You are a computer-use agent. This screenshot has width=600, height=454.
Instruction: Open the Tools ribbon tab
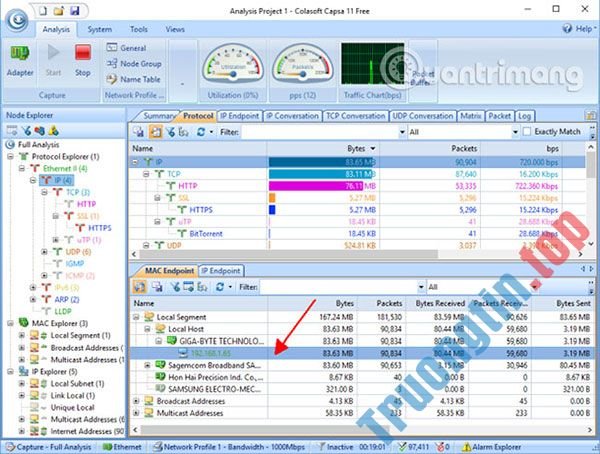(138, 30)
